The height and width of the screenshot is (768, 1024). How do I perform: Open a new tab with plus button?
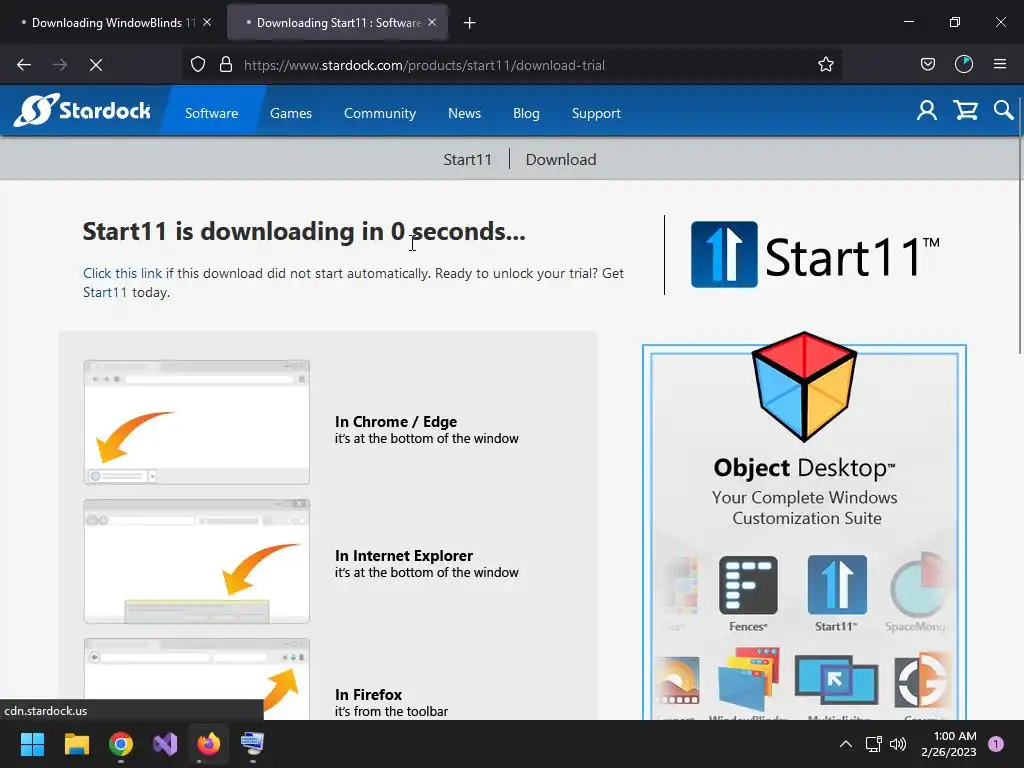point(469,23)
